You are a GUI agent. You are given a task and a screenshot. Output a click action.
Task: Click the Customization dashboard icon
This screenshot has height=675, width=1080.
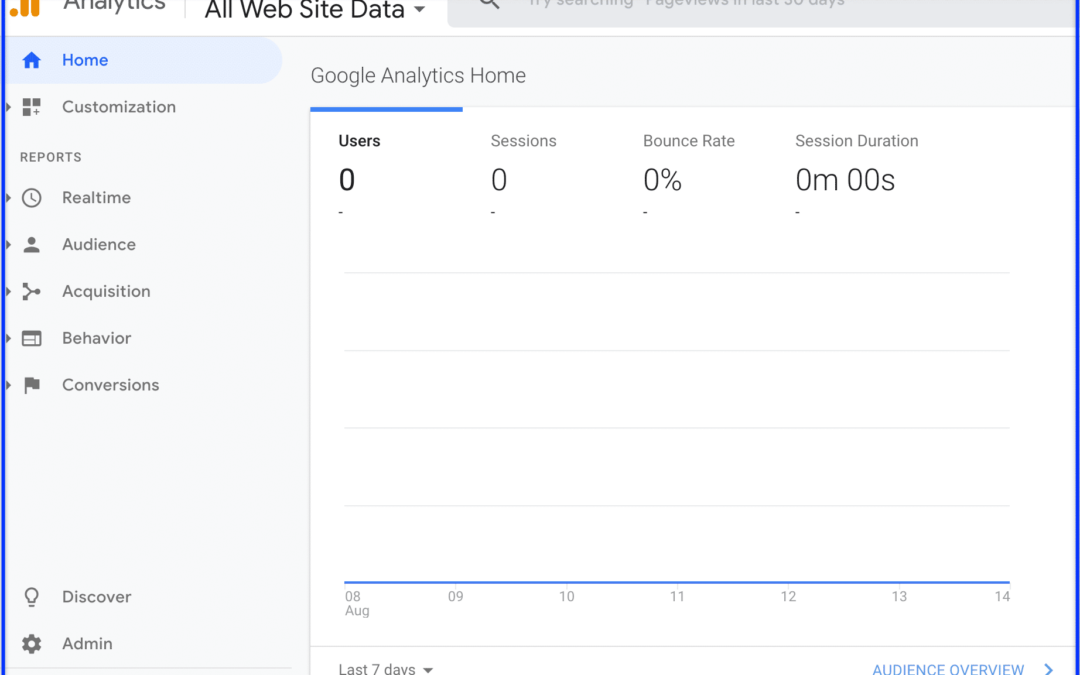[32, 107]
